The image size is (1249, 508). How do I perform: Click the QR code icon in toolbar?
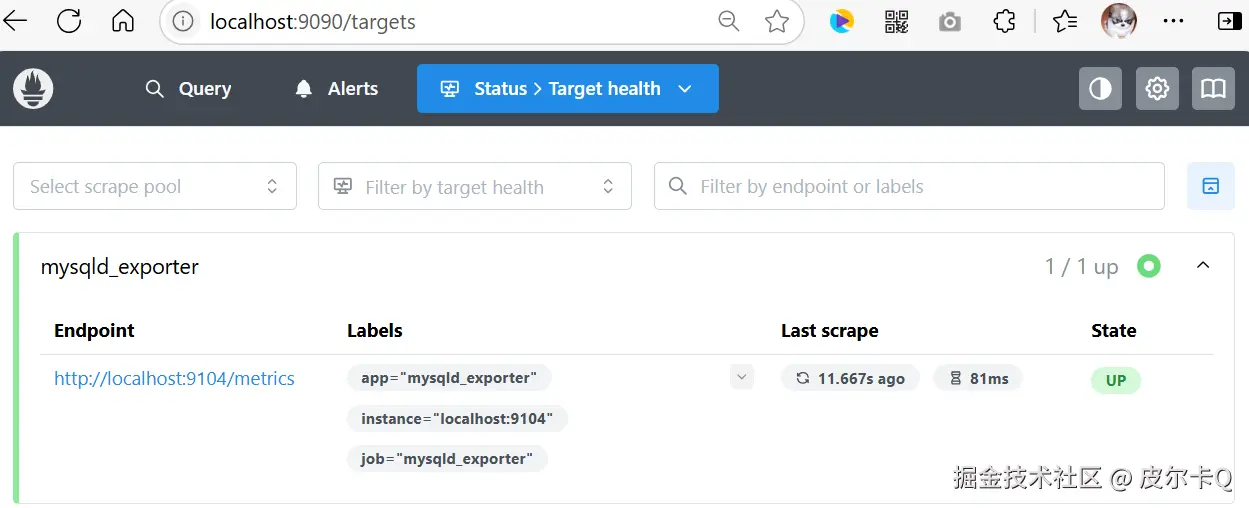tap(896, 21)
